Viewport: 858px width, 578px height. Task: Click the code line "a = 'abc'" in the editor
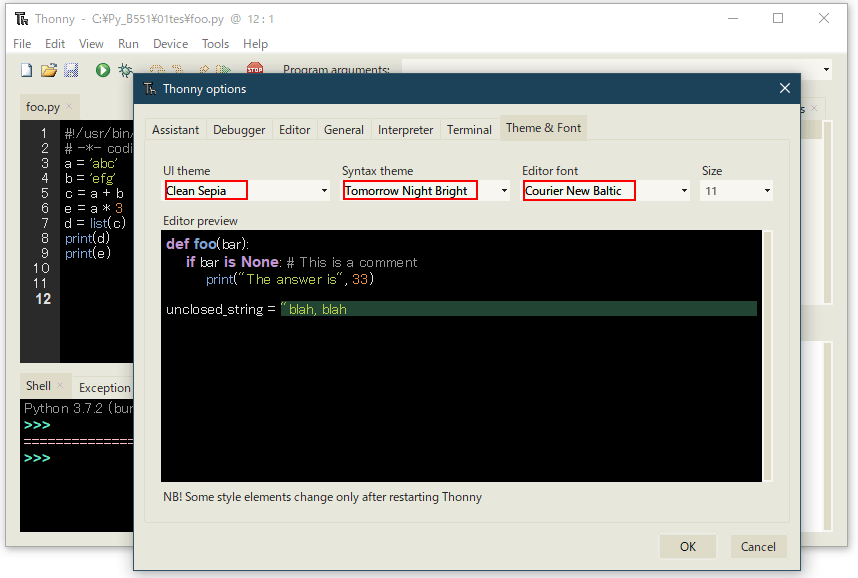tap(91, 163)
